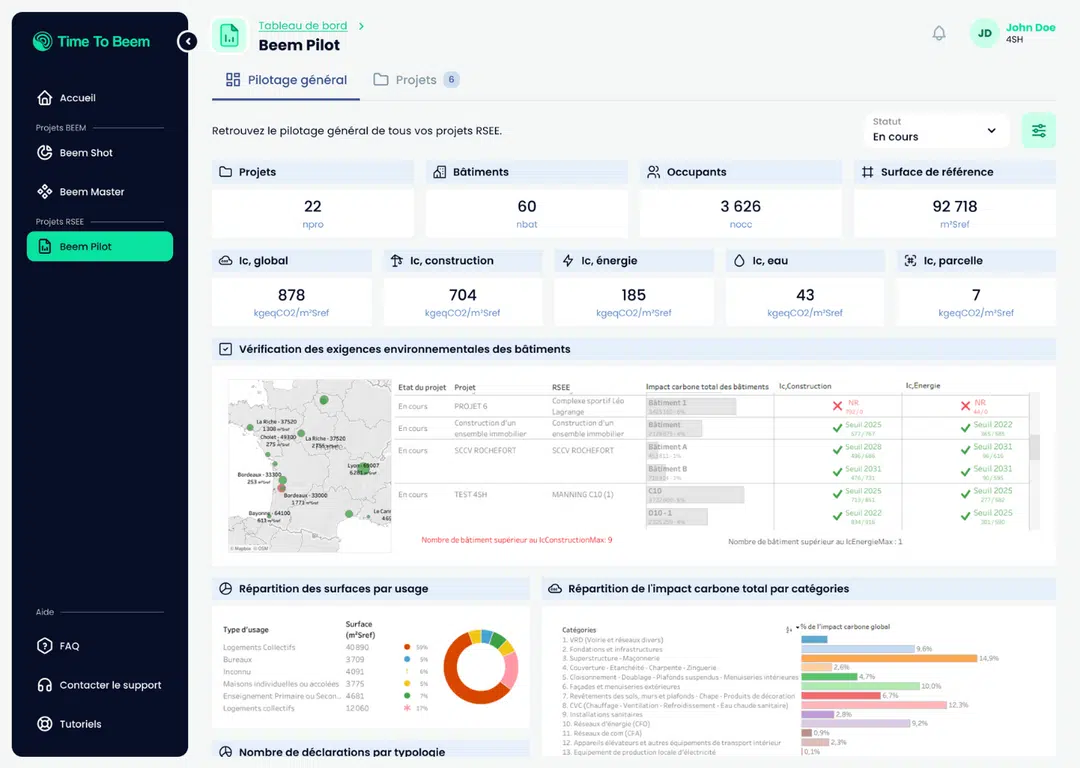Open the notifications bell
This screenshot has width=1080, height=768.
(x=939, y=33)
